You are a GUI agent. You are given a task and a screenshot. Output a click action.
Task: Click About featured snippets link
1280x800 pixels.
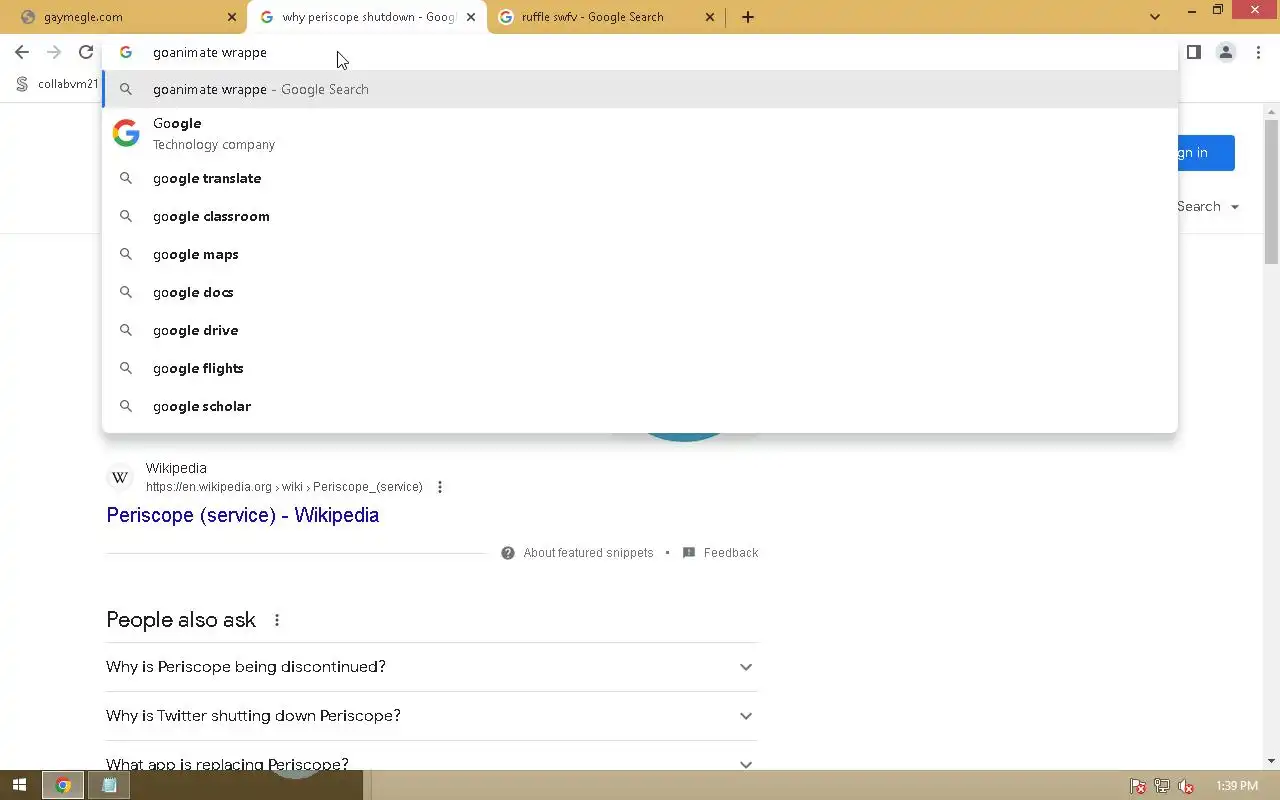(588, 553)
